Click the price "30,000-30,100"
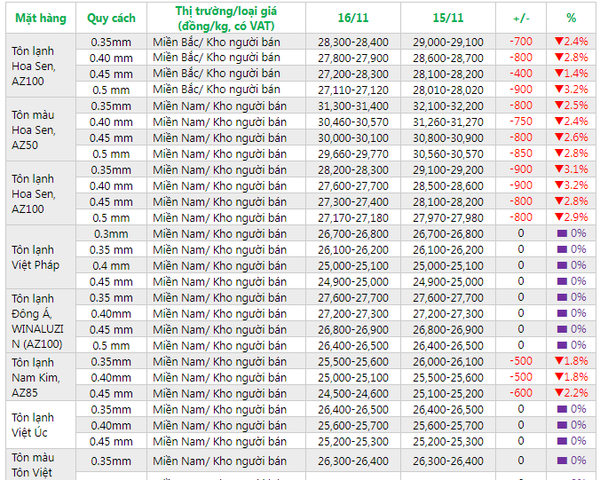 coord(353,138)
